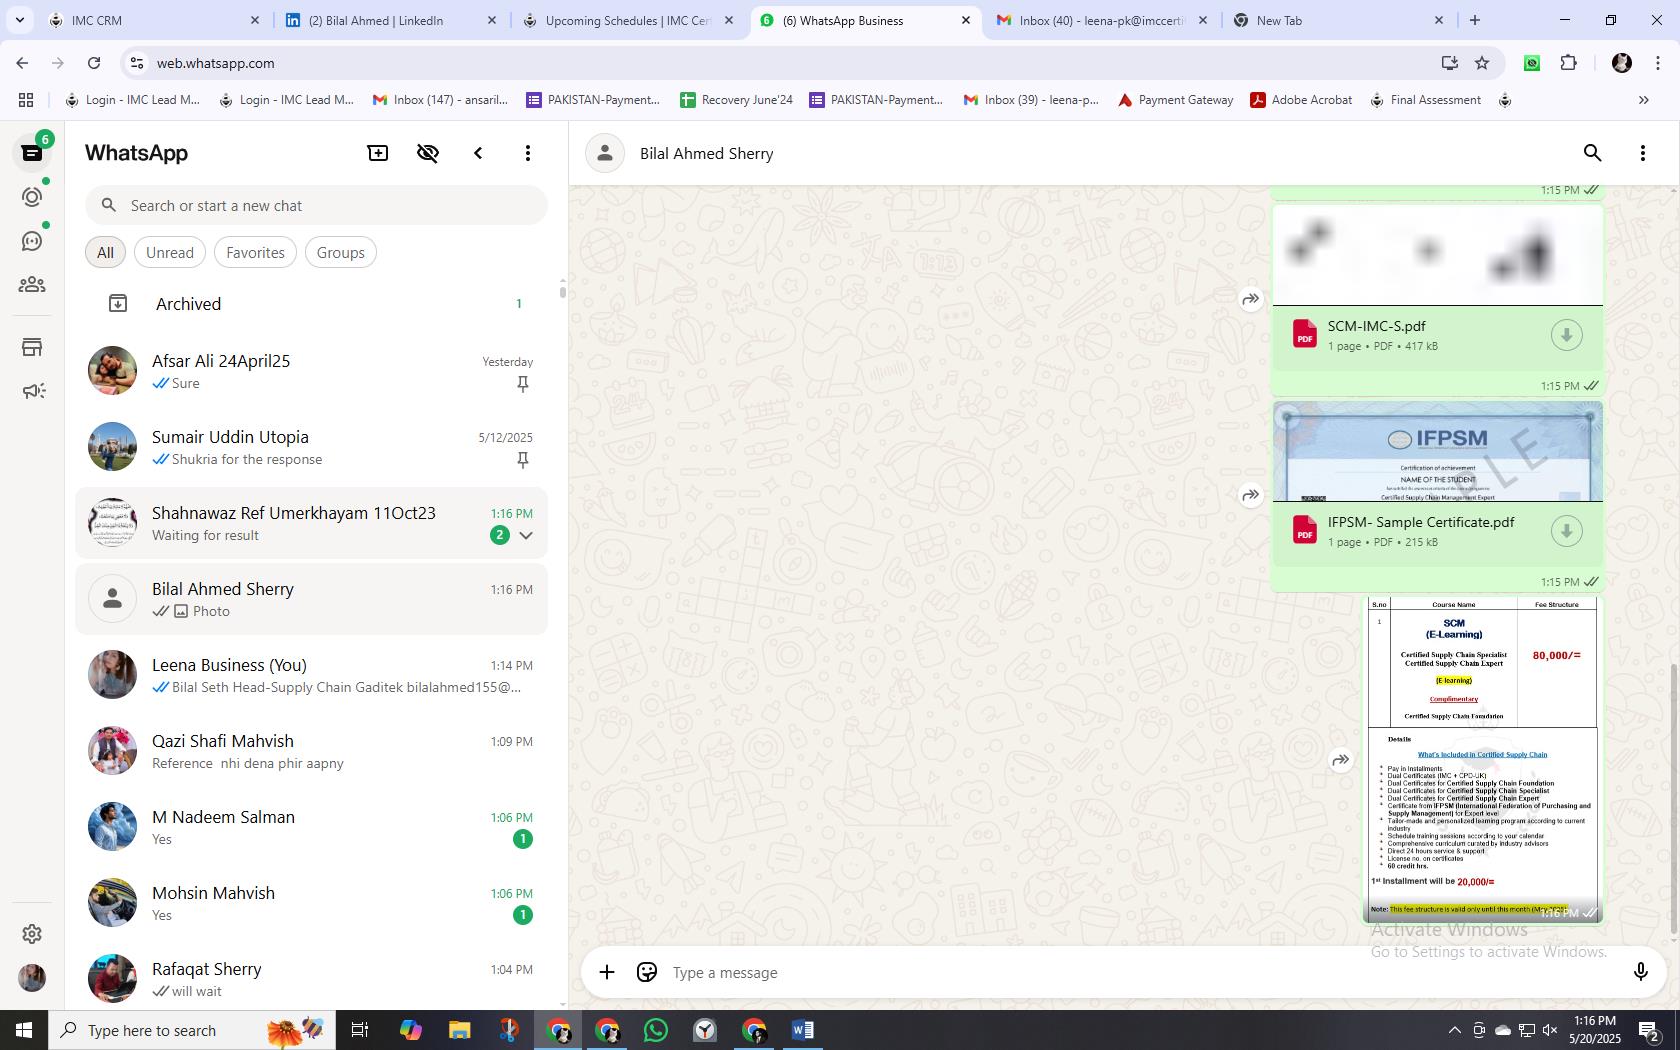1680x1050 pixels.
Task: Forward the fee structure photo message
Action: click(1341, 760)
